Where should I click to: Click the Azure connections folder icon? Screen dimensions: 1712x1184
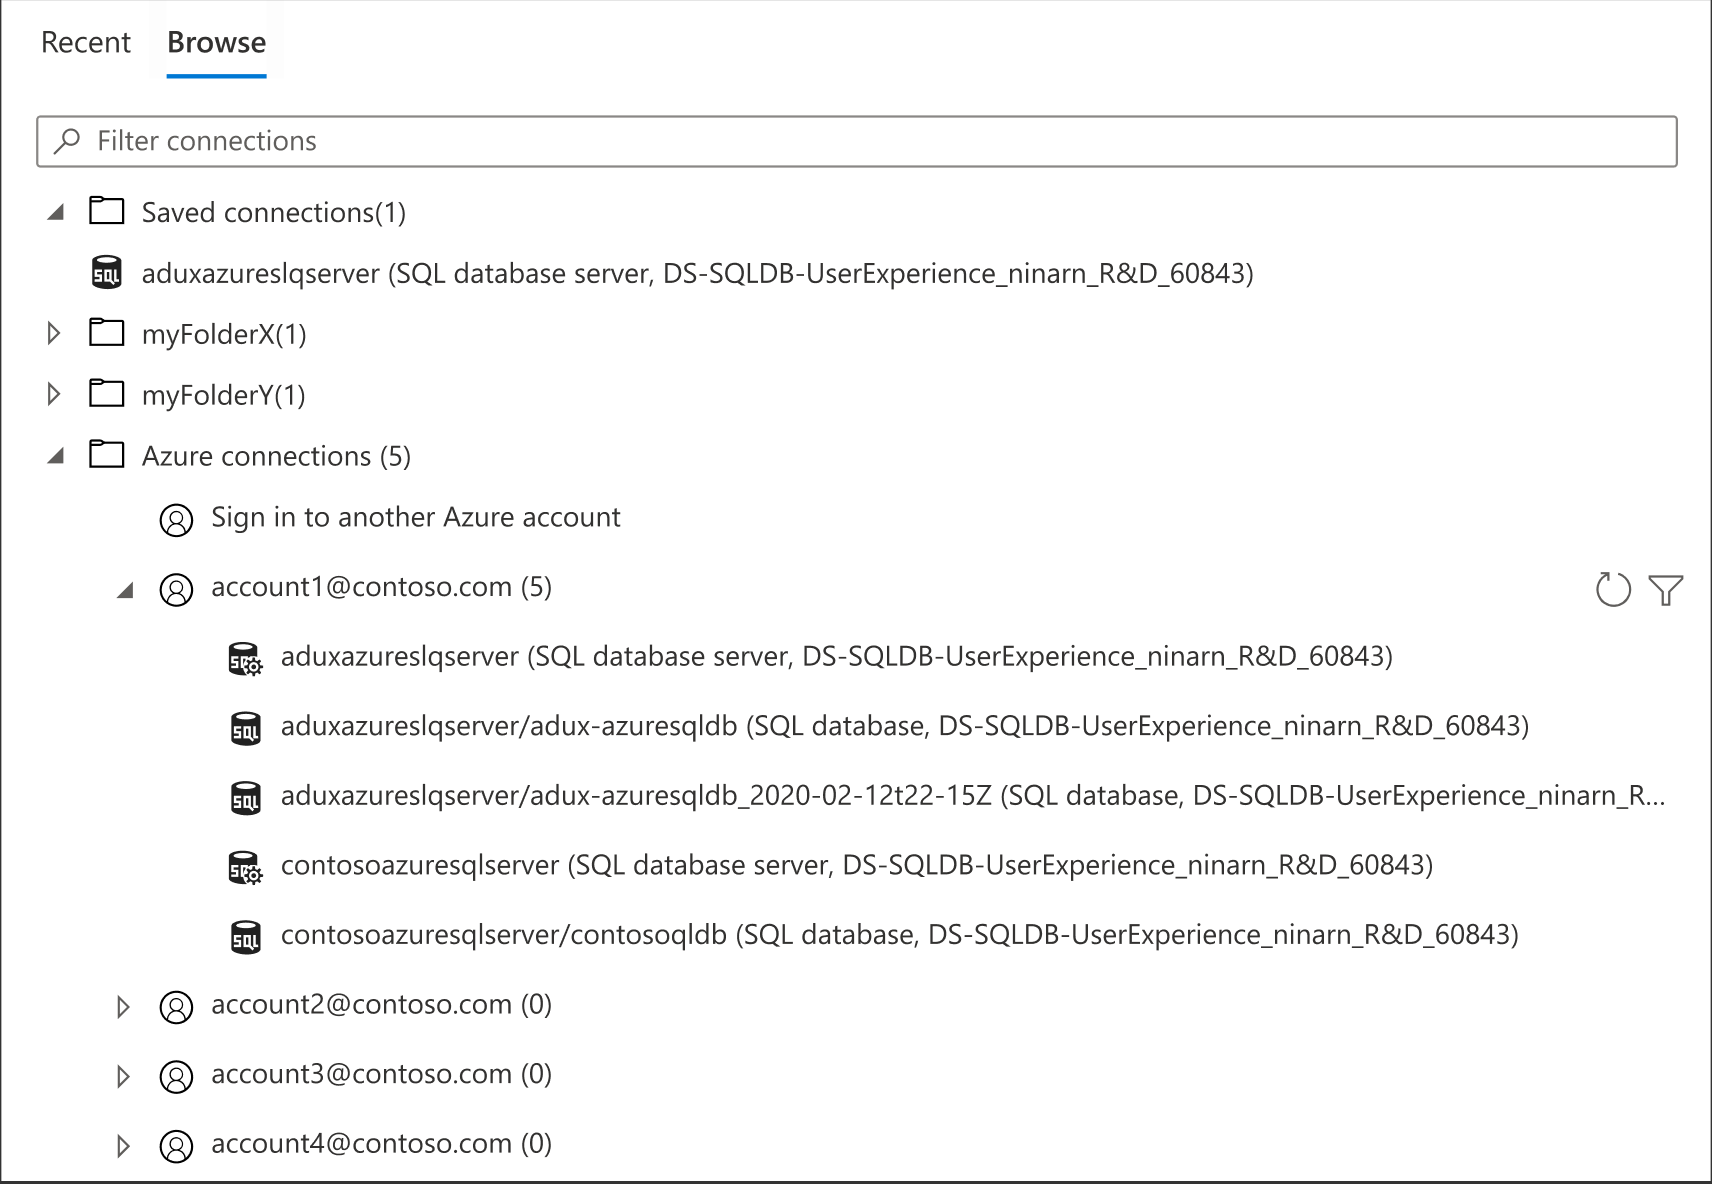tap(105, 455)
